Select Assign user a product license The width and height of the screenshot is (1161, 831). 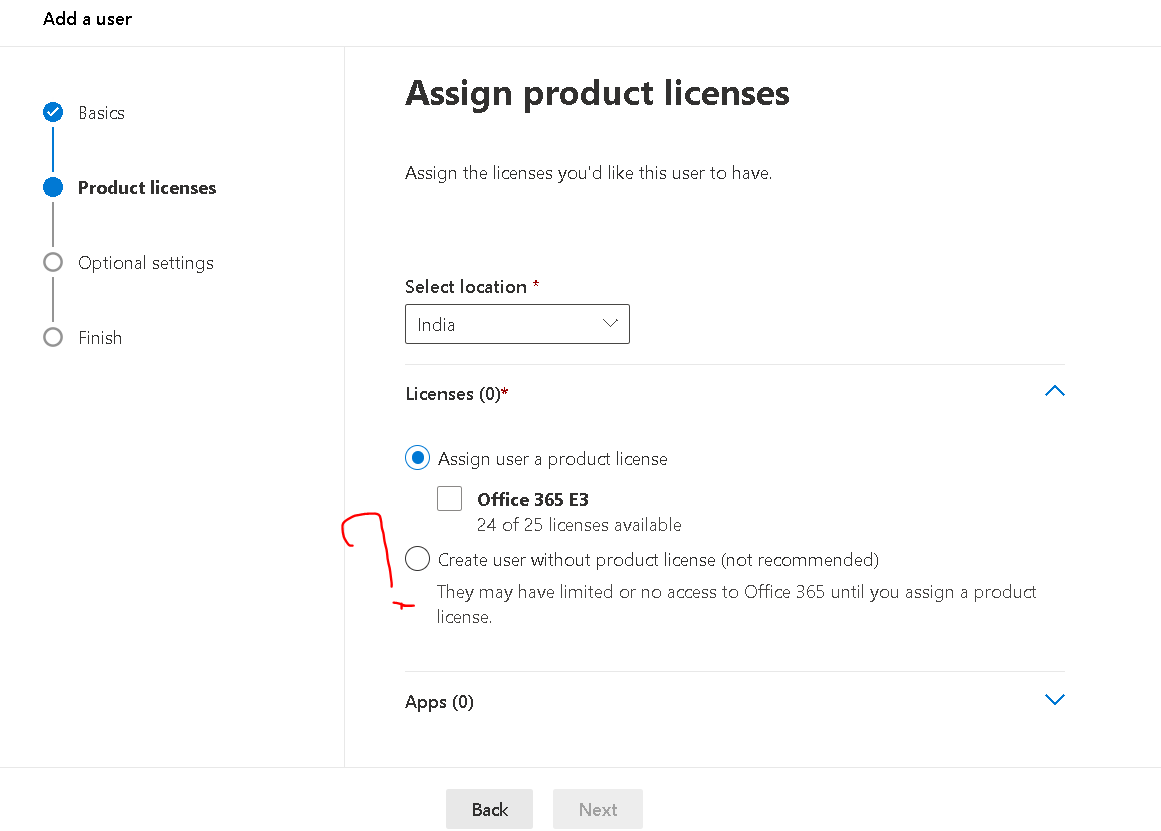point(418,458)
